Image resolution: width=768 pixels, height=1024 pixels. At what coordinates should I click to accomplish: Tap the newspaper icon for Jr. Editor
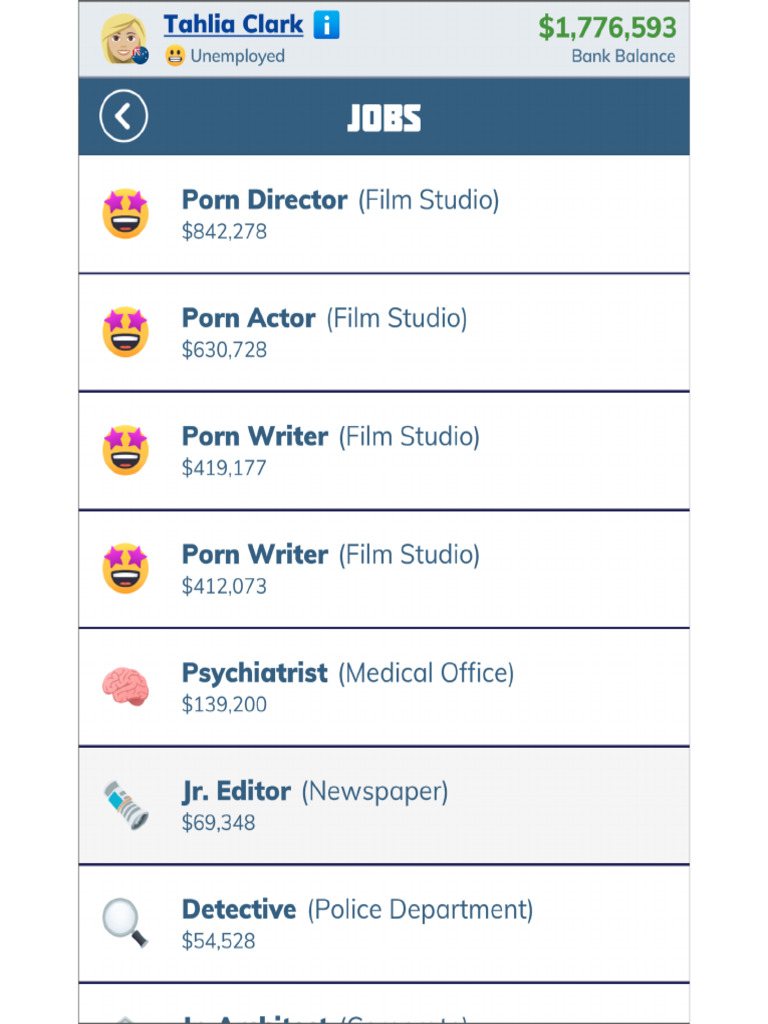pos(125,805)
